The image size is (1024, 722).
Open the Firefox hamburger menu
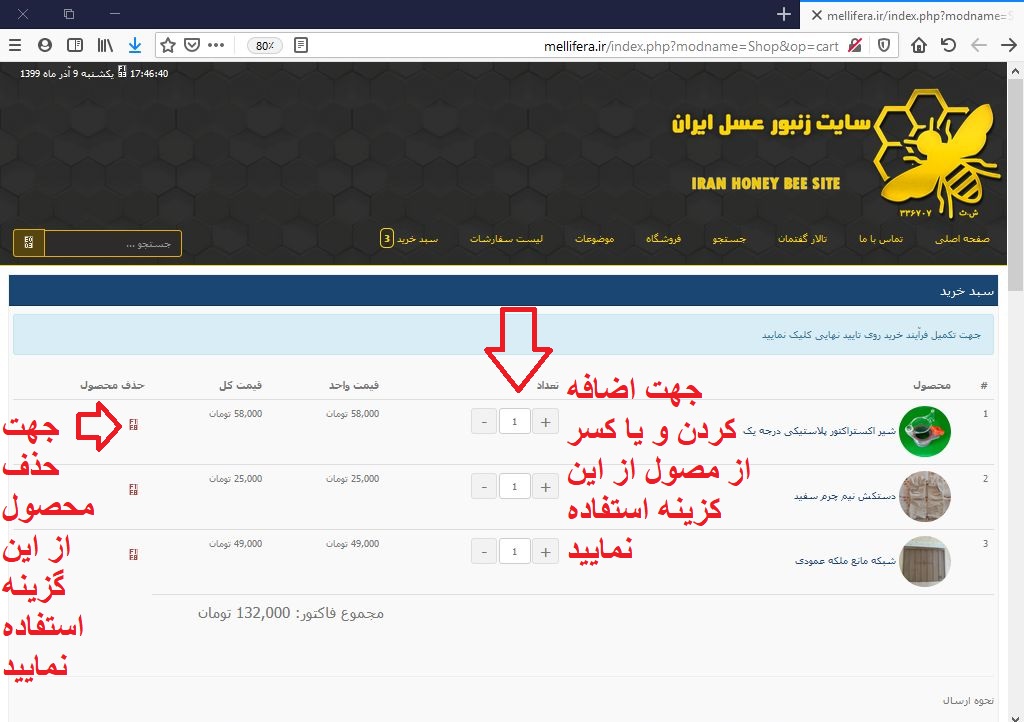[x=15, y=45]
